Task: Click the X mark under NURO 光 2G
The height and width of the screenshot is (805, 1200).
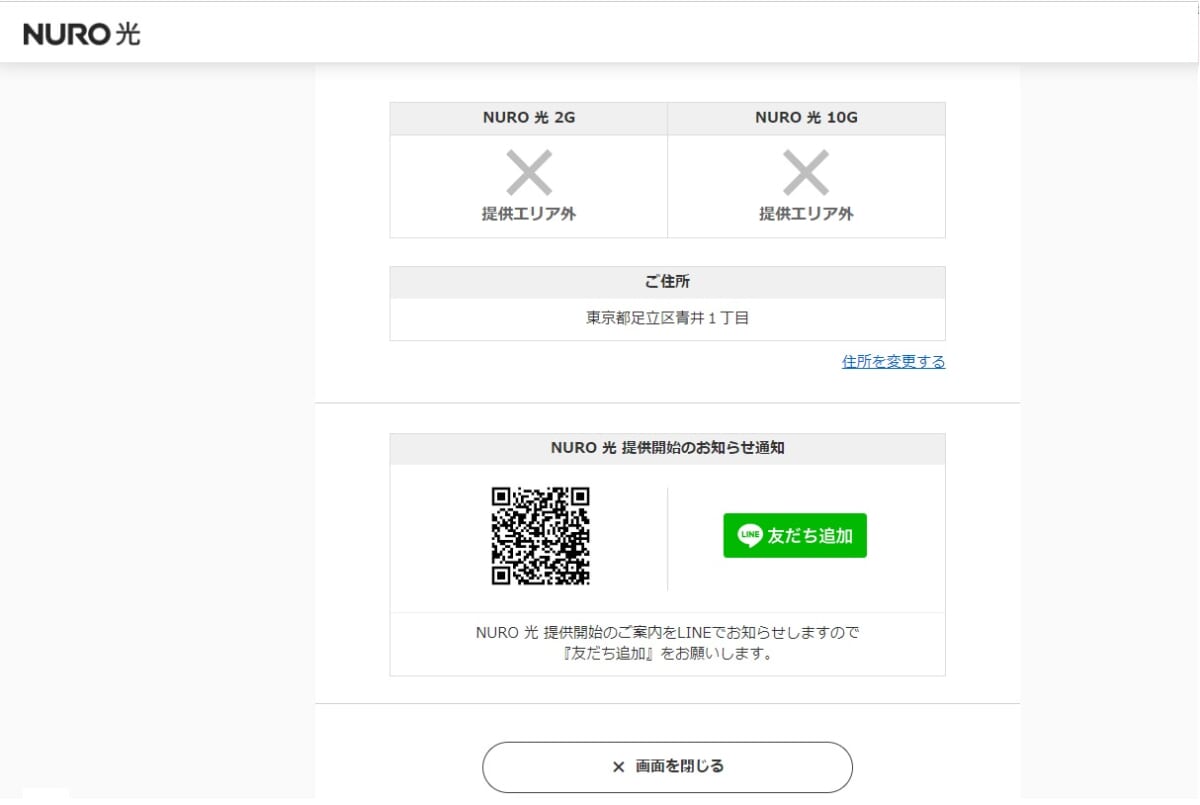Action: [x=529, y=173]
